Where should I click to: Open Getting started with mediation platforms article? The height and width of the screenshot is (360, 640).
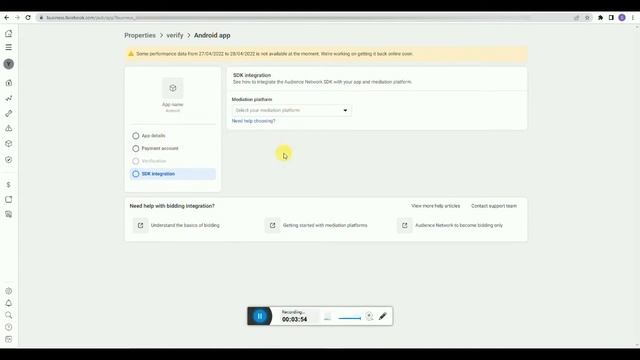tap(325, 225)
